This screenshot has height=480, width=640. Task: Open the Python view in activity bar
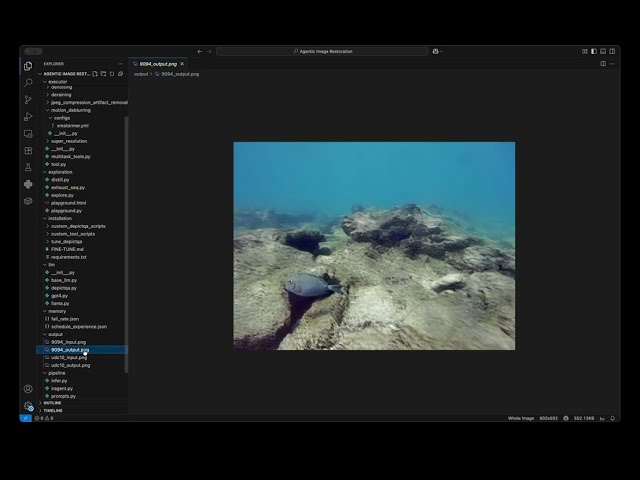coord(28,184)
